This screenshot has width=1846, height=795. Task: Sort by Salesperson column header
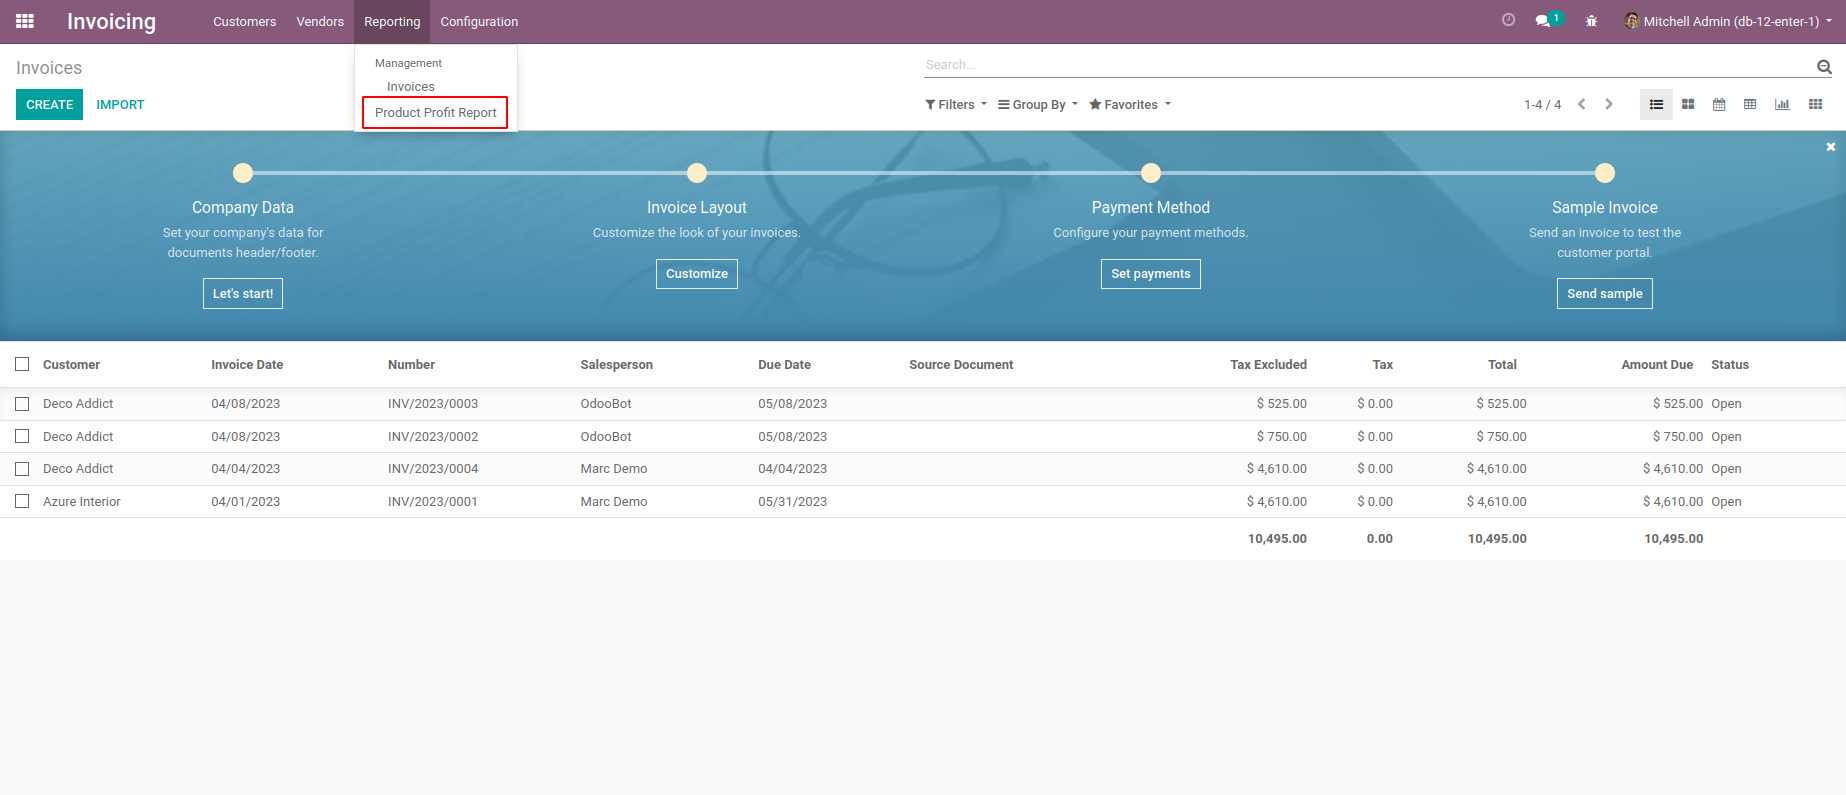(x=616, y=364)
